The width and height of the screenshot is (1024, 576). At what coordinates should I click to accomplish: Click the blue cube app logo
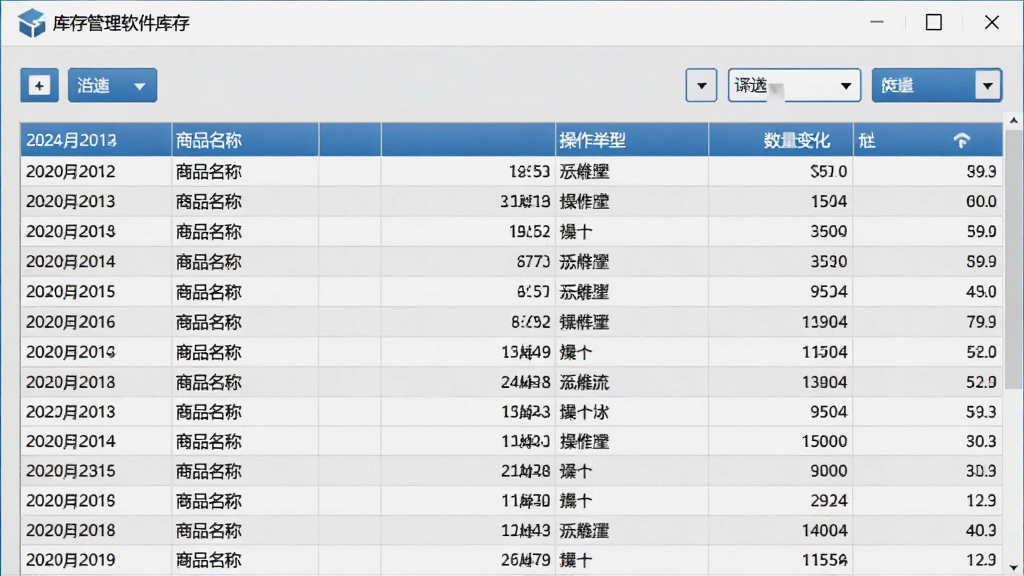click(x=31, y=23)
